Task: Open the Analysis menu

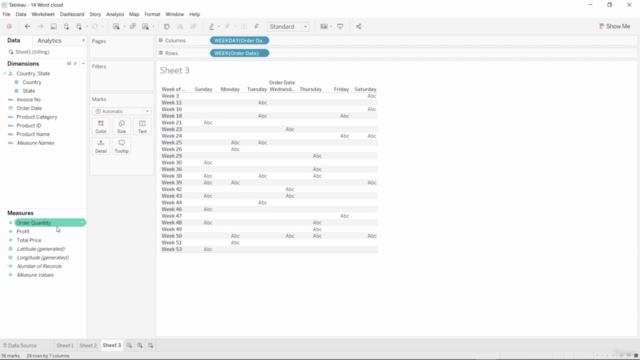Action: click(x=115, y=14)
